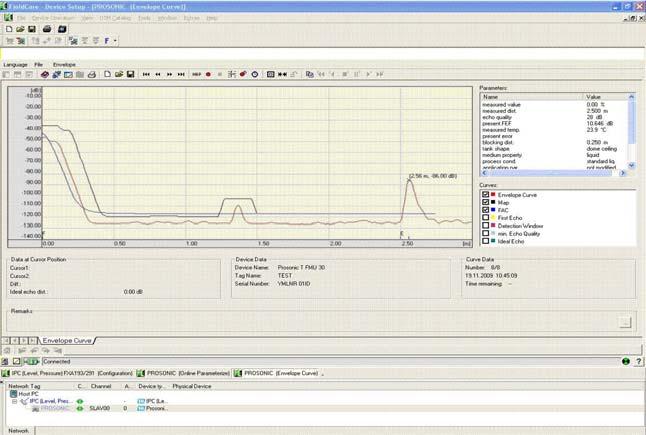Click the Parameters list scroll down arrow
Screen dimensions: 646x435
[x=631, y=165]
